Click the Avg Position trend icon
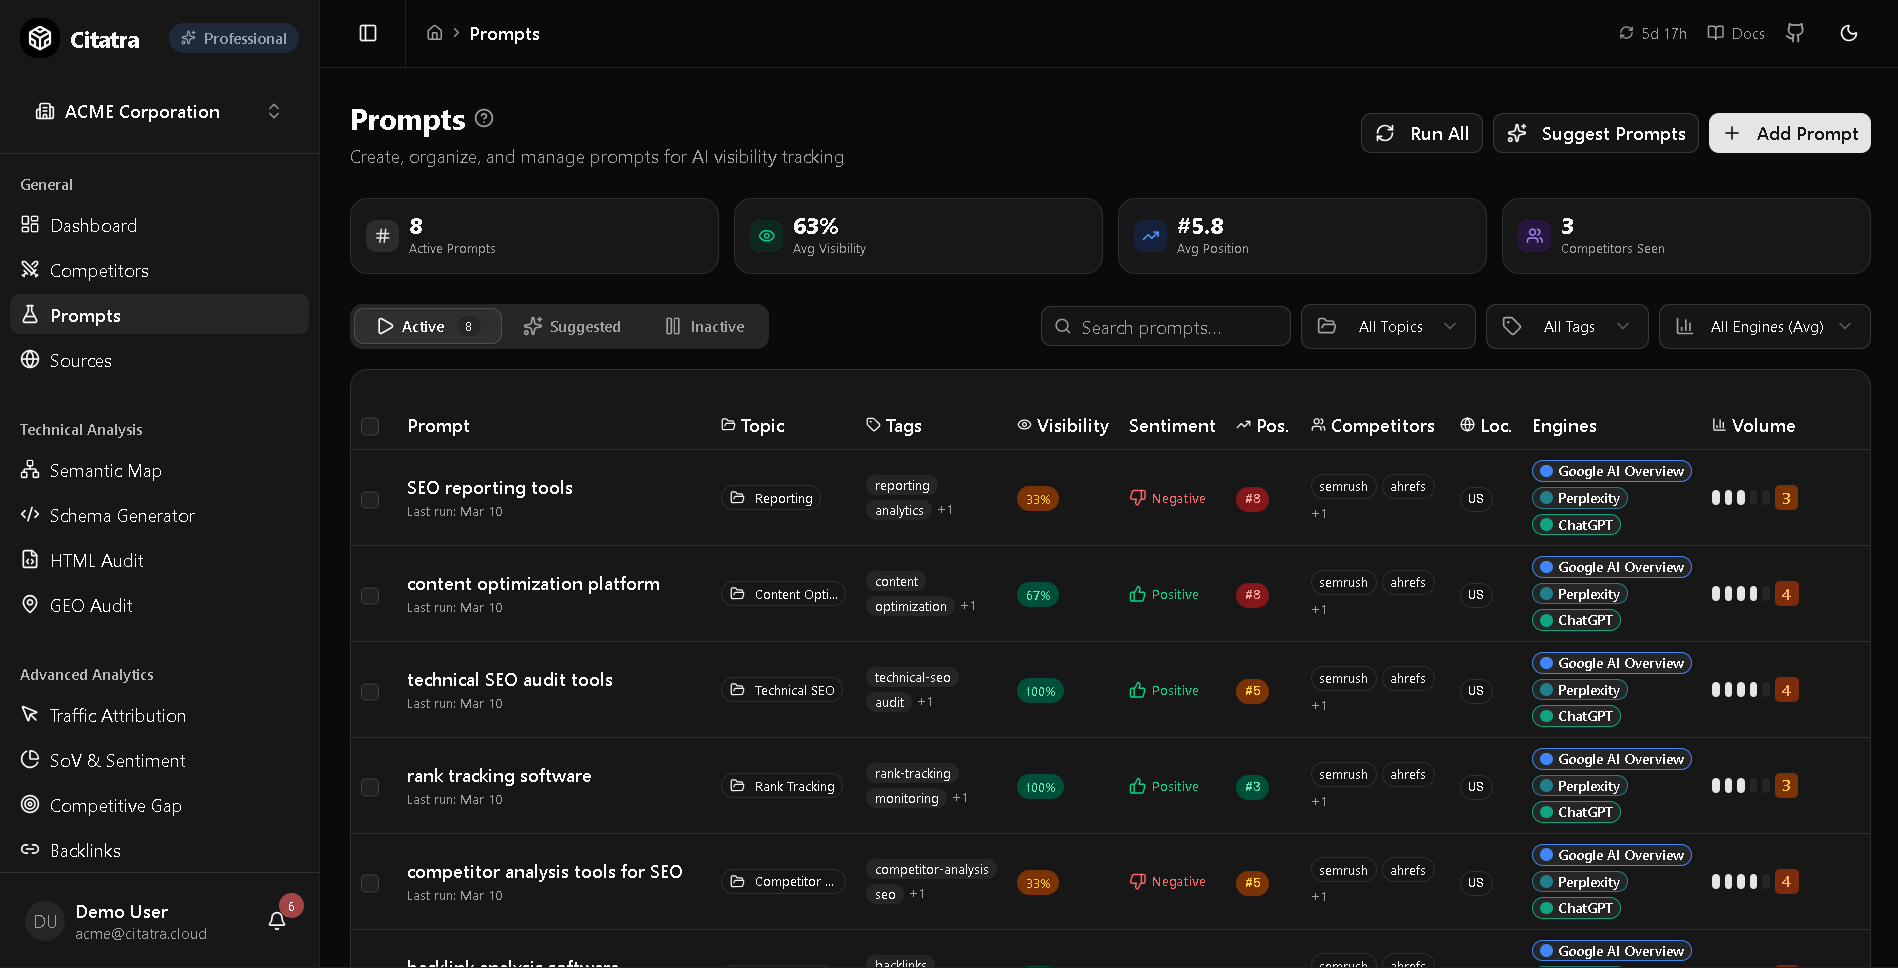 coord(1150,236)
